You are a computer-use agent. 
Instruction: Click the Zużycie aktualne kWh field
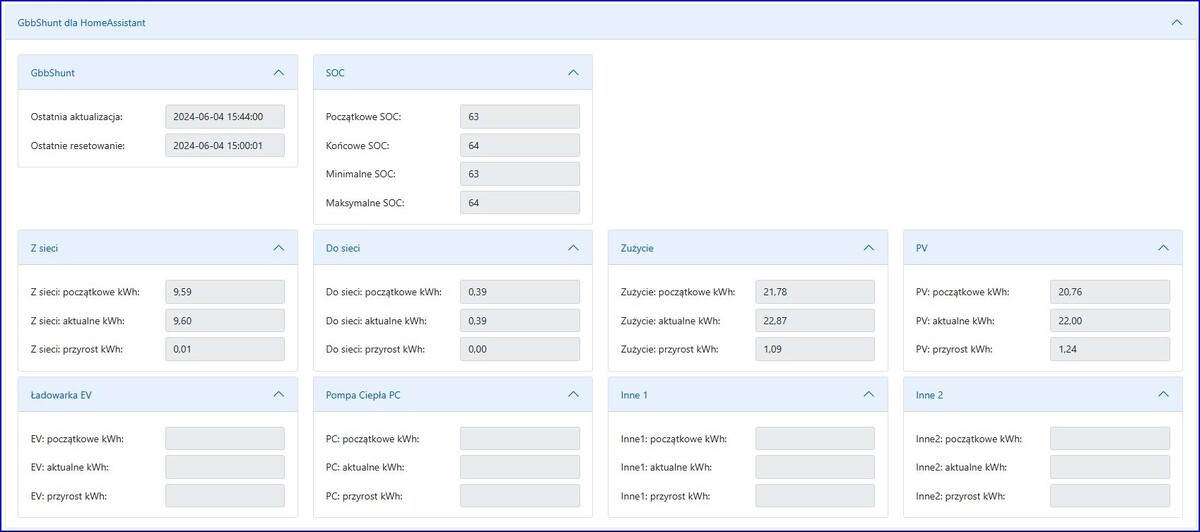click(815, 320)
